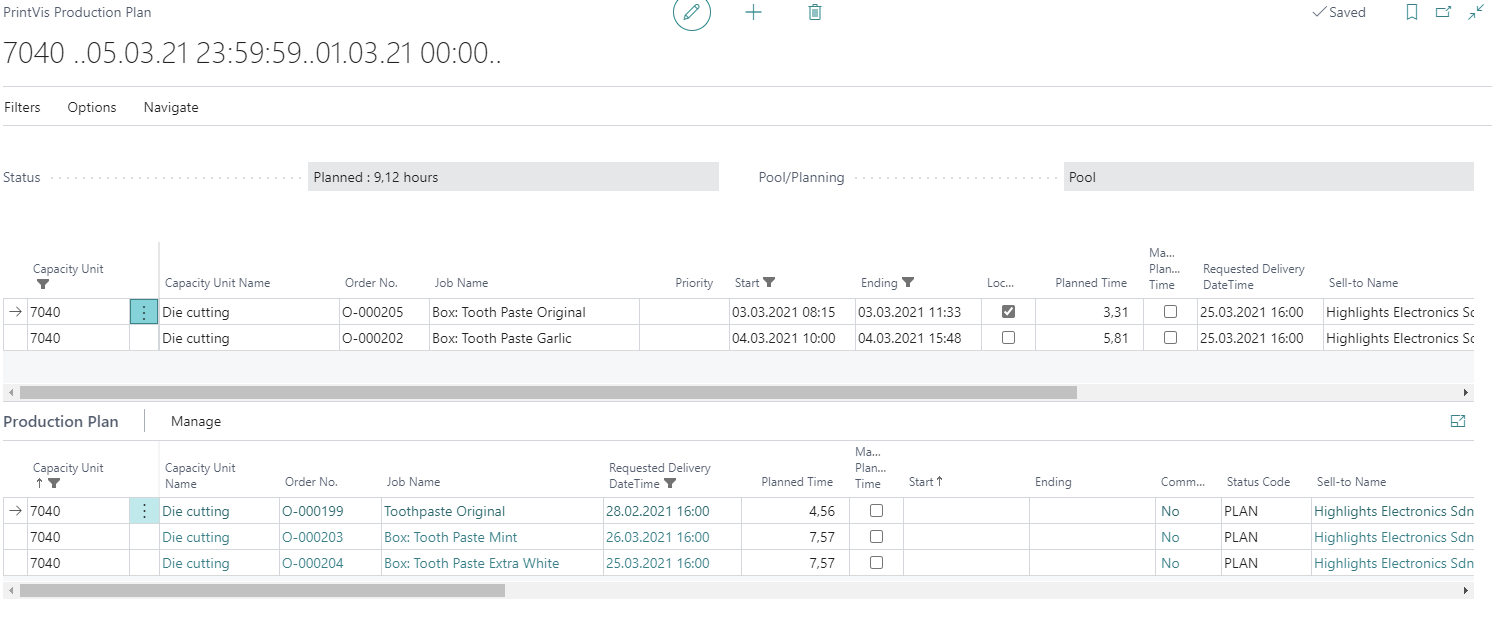Click the bookmark icon
The image size is (1508, 617).
(x=1412, y=13)
